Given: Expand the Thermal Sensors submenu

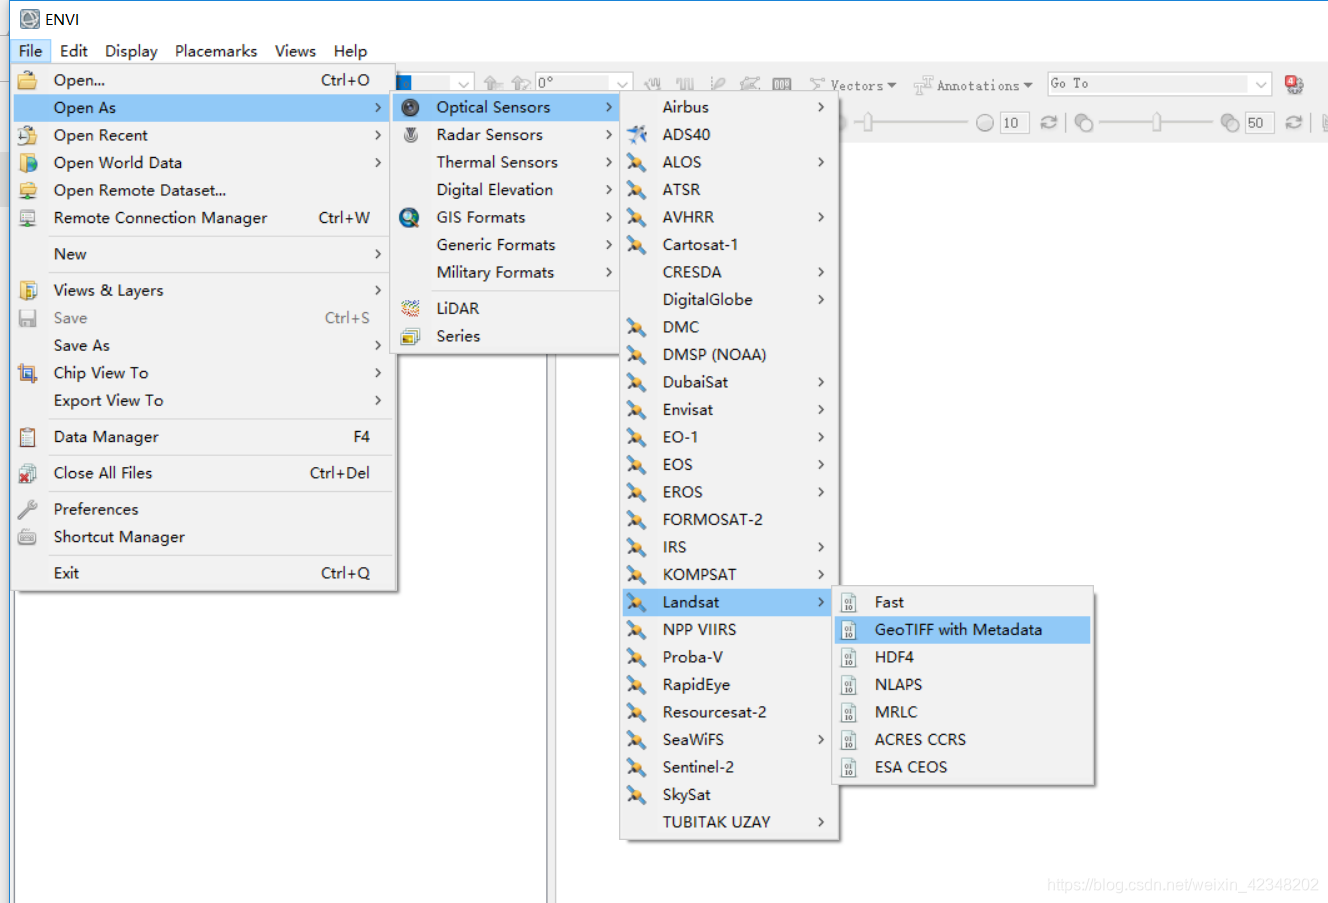Looking at the screenshot, I should [506, 162].
